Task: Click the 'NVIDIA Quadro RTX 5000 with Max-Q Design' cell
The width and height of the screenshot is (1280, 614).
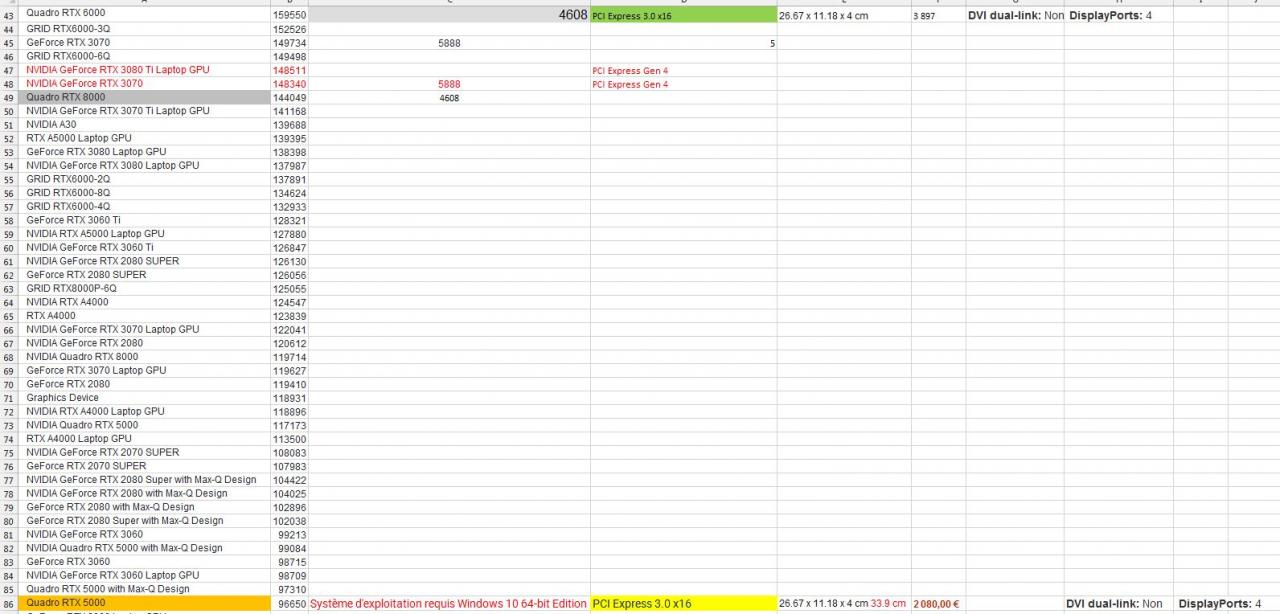Action: pos(144,548)
